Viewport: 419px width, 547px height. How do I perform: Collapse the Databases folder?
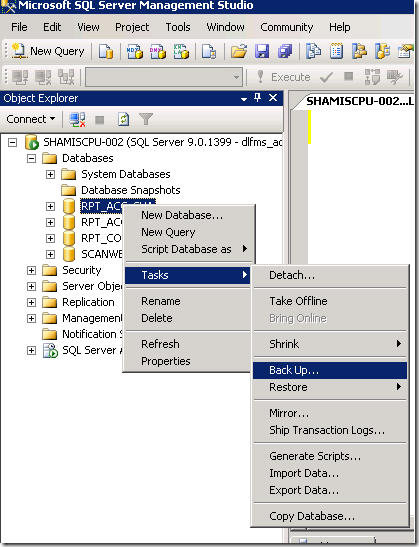[x=31, y=158]
